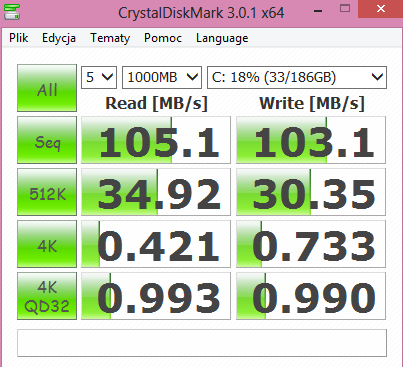Open the drive selector showing C: 18%
The image size is (403, 367).
click(297, 77)
